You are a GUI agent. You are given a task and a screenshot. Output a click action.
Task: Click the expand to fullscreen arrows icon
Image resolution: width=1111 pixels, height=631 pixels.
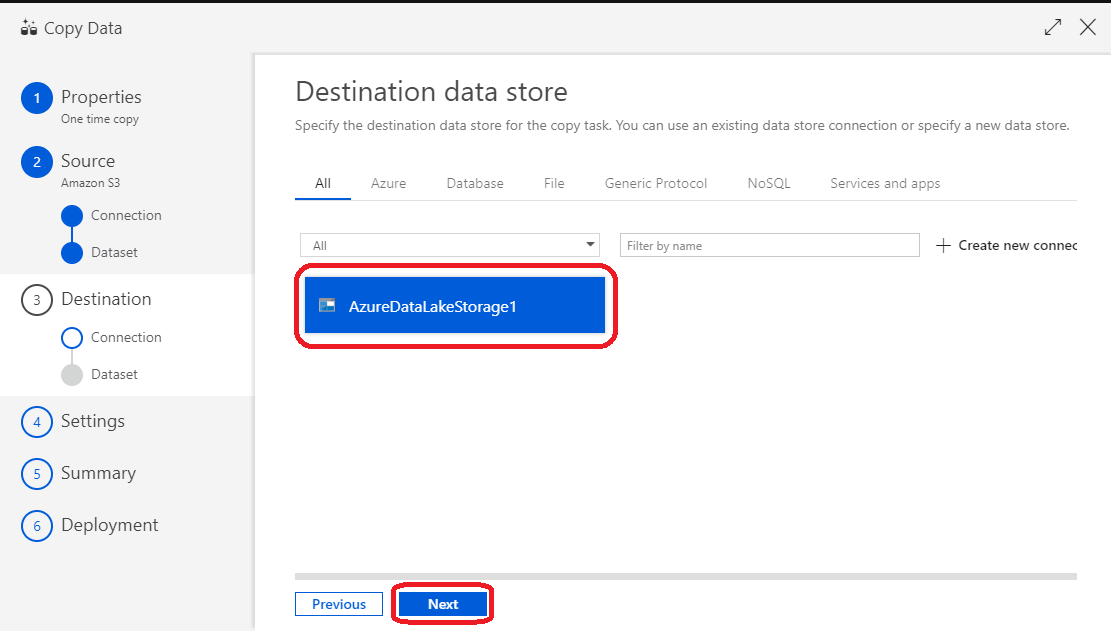point(1052,27)
